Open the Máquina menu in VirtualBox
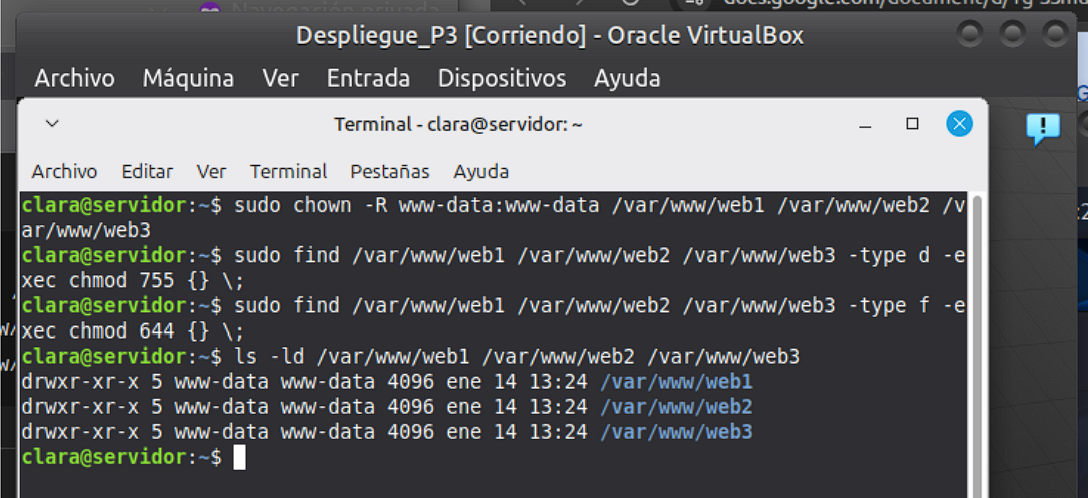 coord(188,78)
